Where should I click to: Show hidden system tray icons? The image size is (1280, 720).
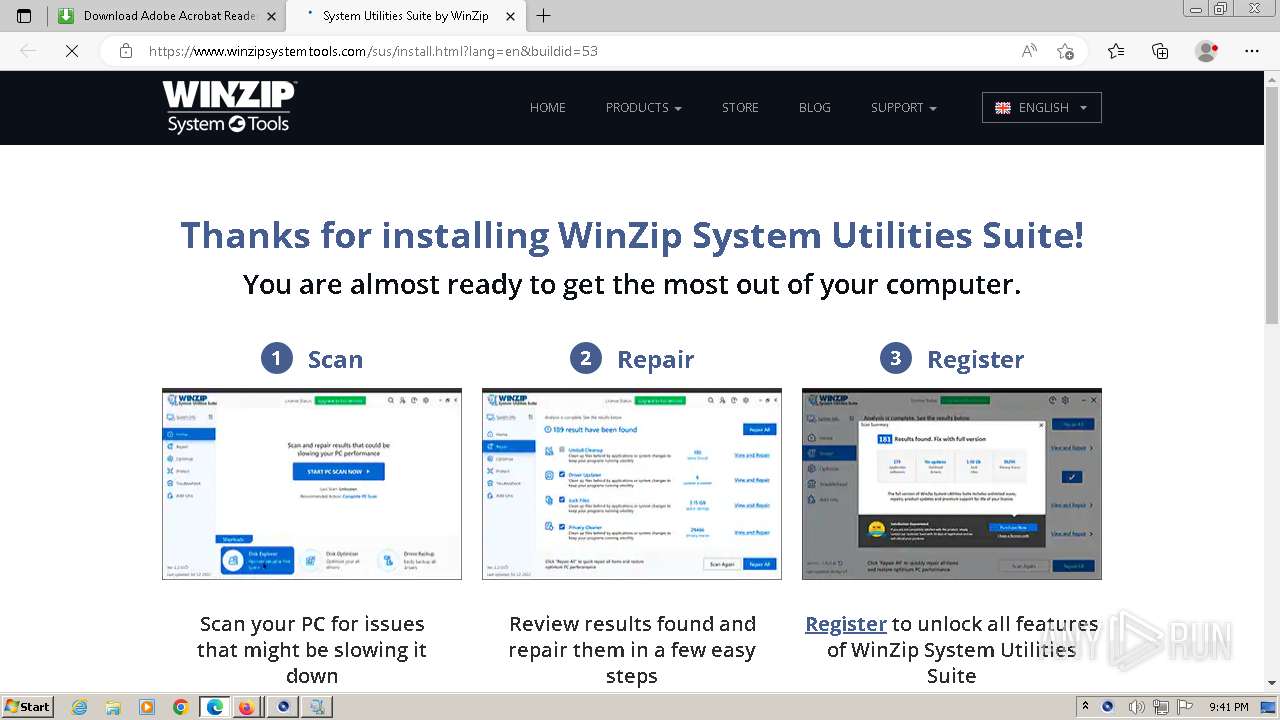pyautogui.click(x=1085, y=707)
